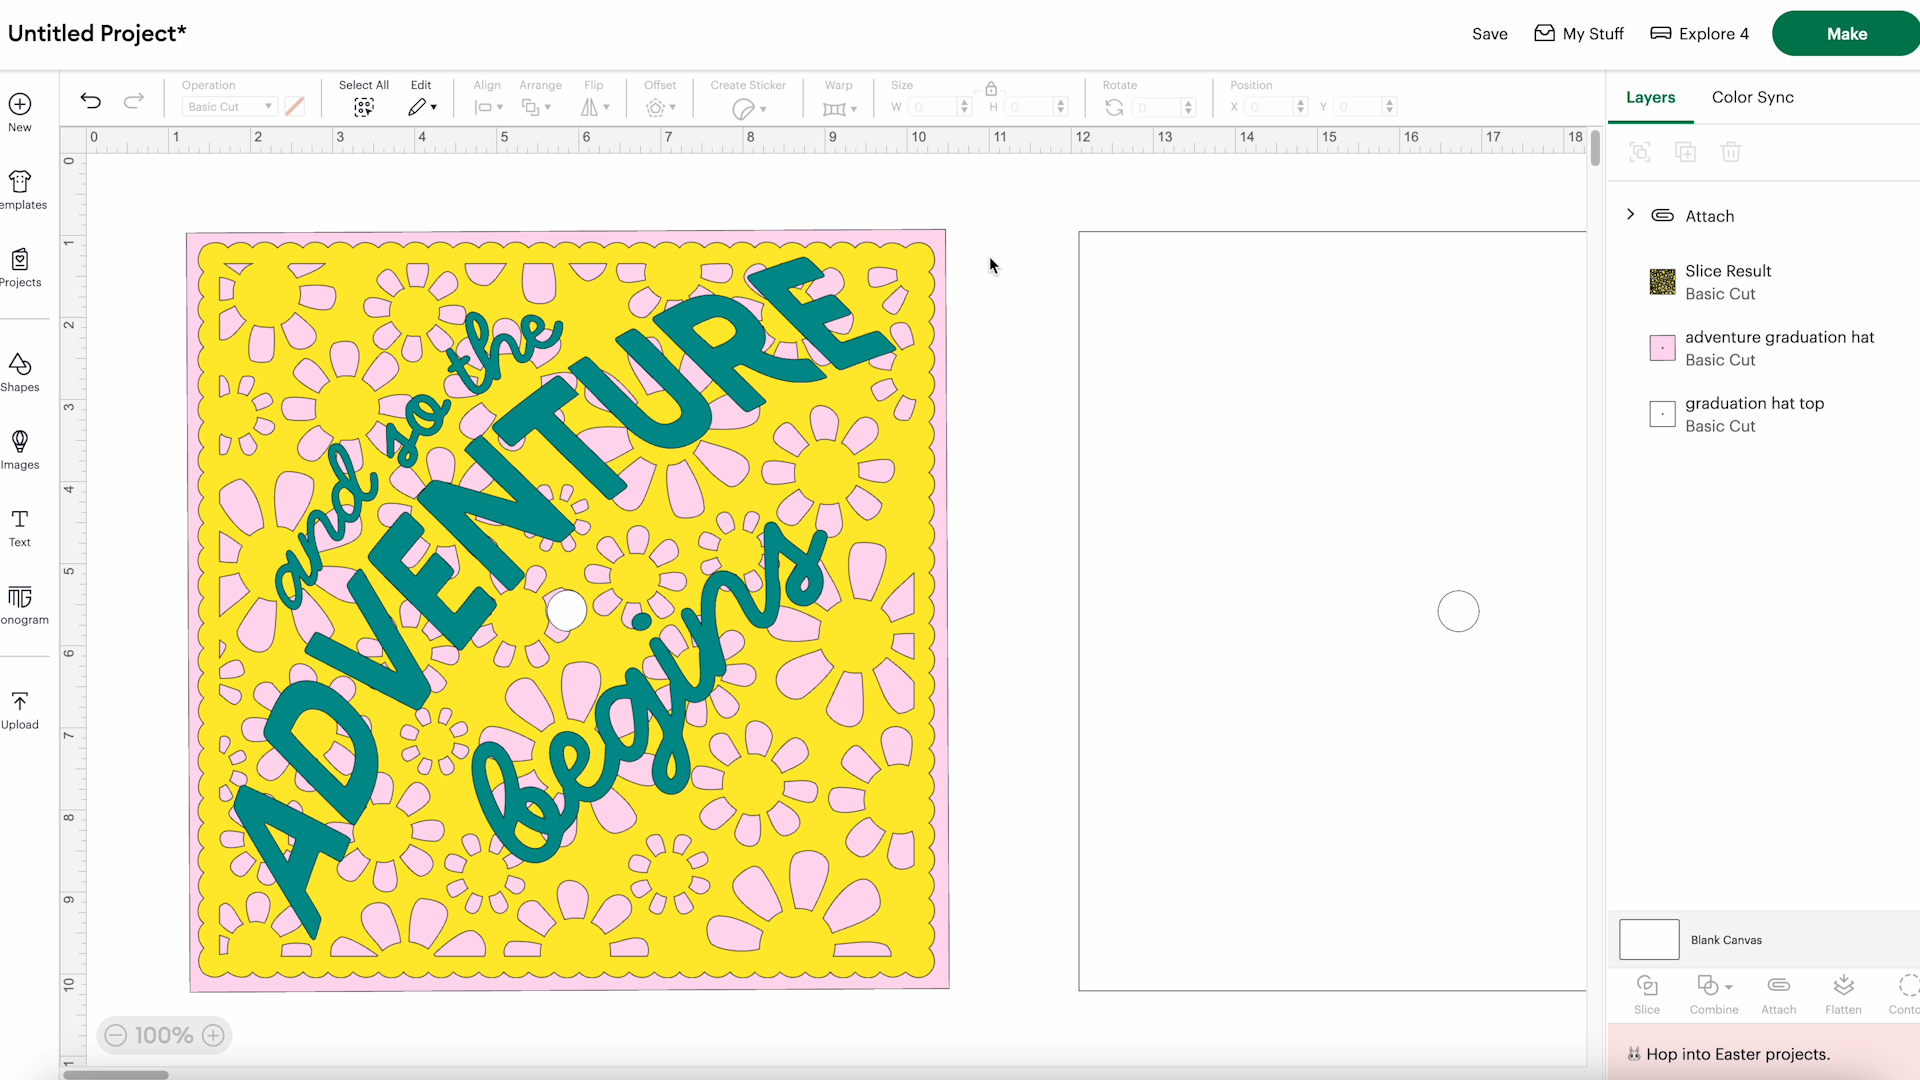The width and height of the screenshot is (1920, 1080).
Task: Select the graduation hat top layer
Action: [x=1764, y=414]
